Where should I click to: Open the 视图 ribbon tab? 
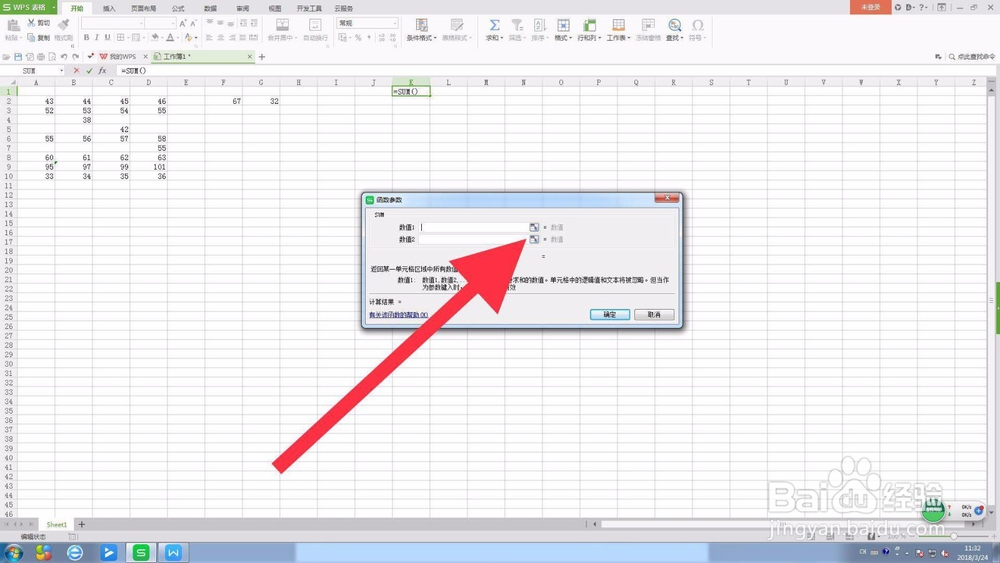pyautogui.click(x=275, y=8)
